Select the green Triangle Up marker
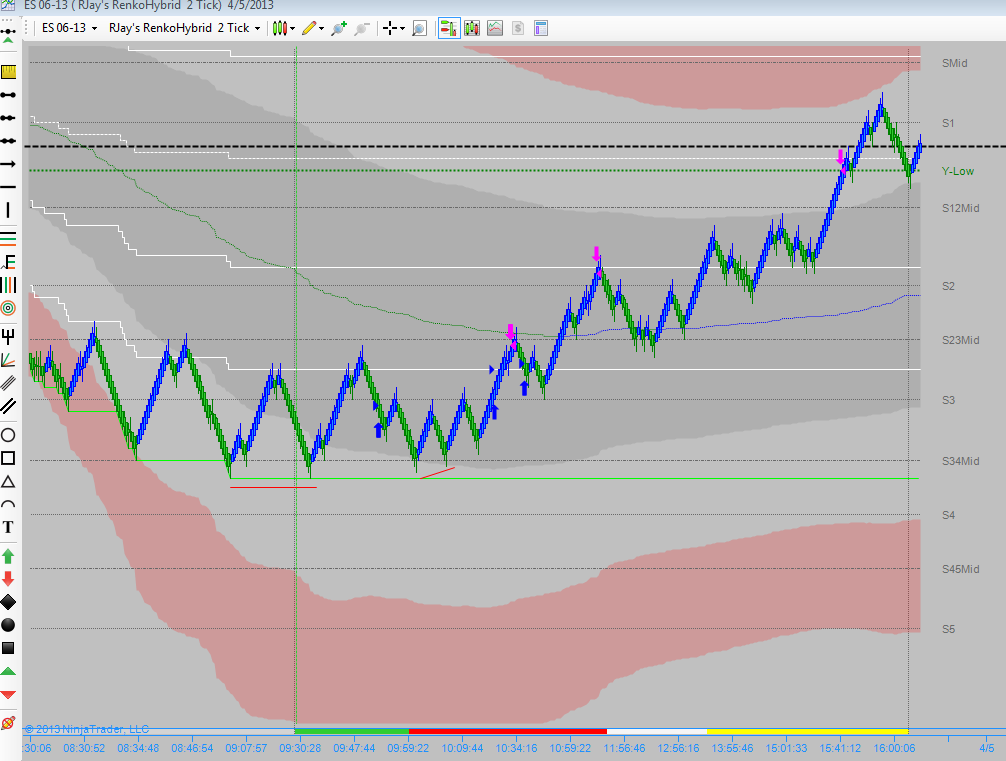 (8, 671)
